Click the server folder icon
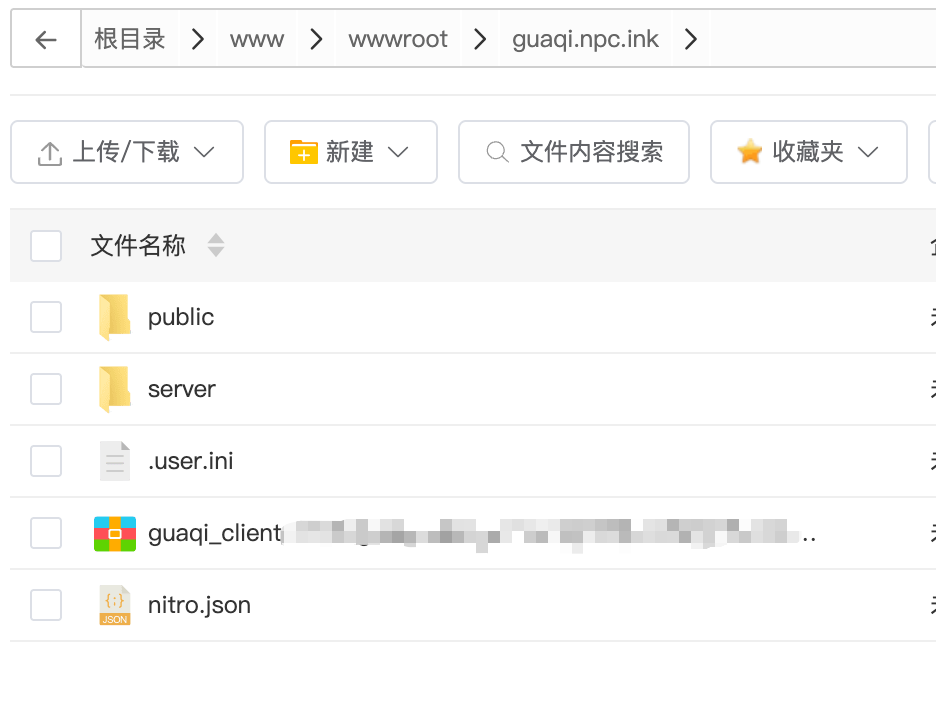This screenshot has width=936, height=704. [x=115, y=389]
